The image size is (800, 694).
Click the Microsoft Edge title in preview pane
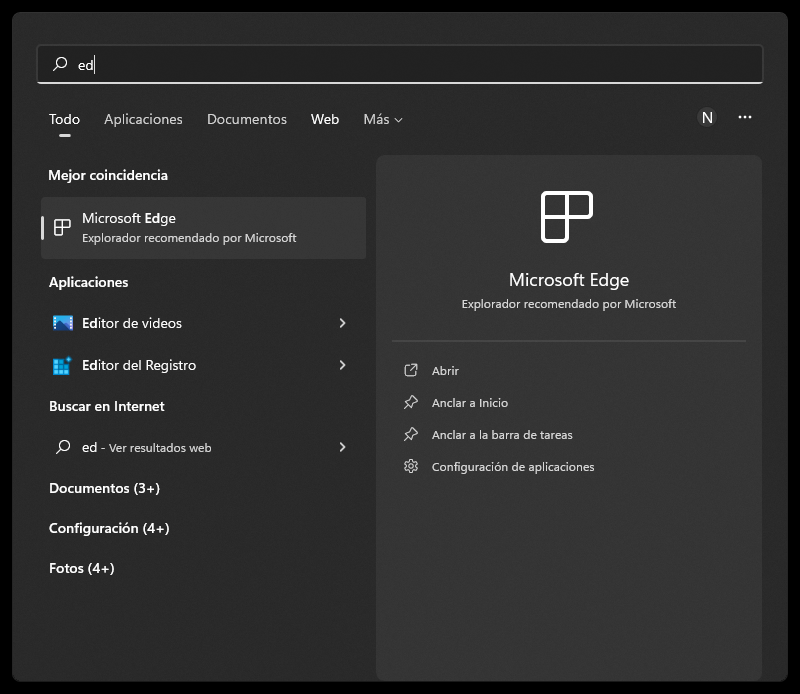(x=569, y=280)
